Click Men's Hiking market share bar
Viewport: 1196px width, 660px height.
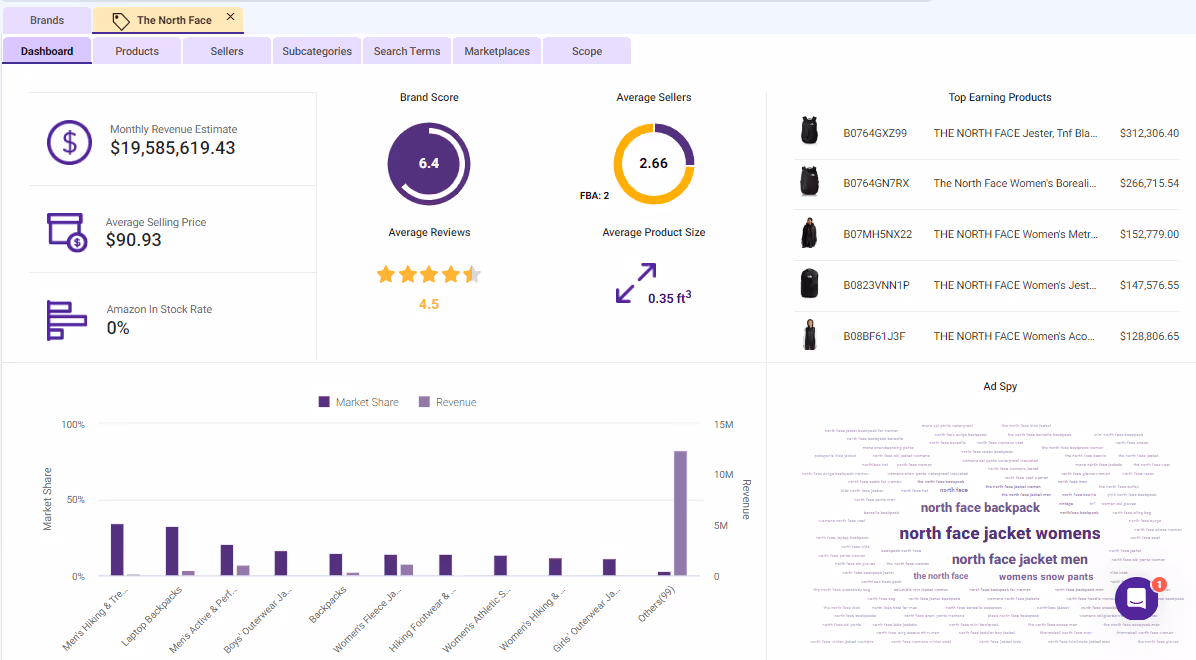pyautogui.click(x=117, y=549)
